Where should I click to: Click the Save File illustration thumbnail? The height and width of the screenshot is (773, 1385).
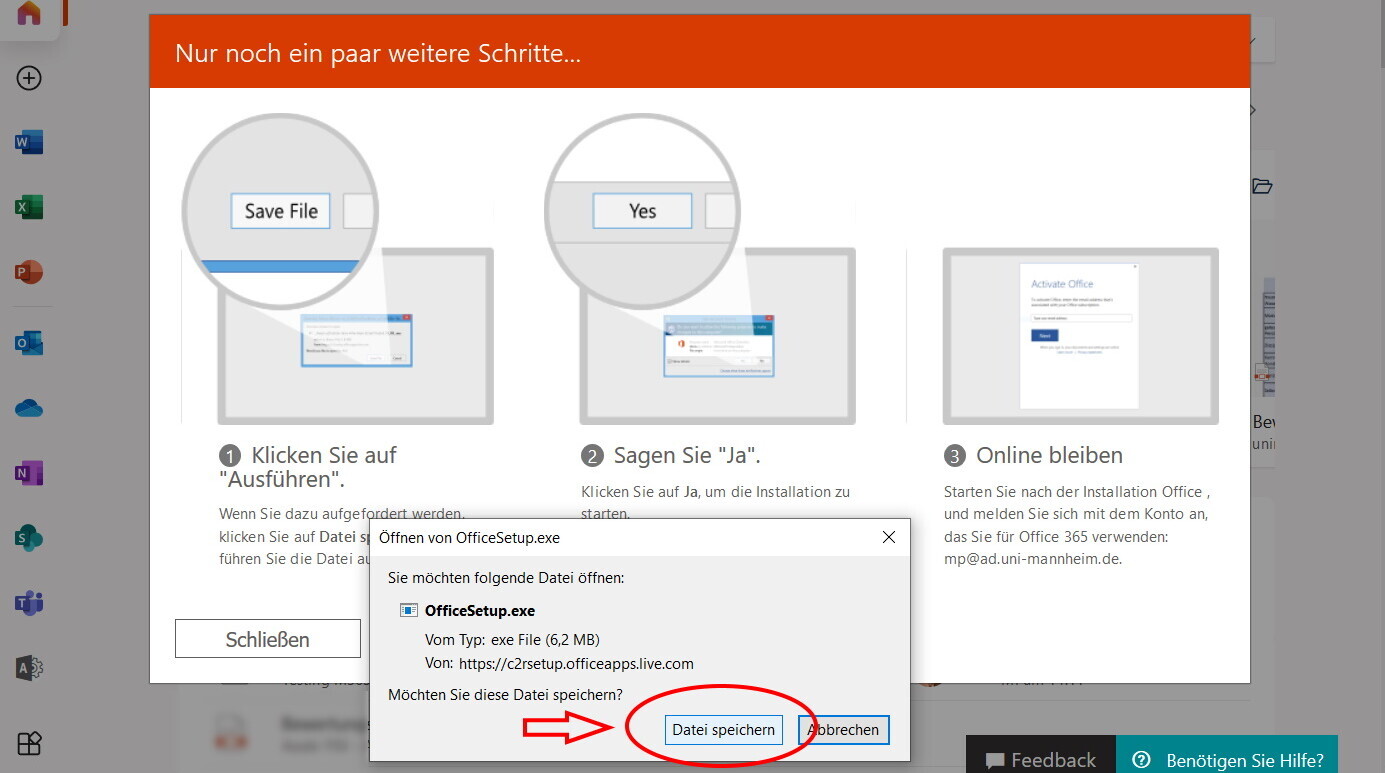(x=337, y=270)
